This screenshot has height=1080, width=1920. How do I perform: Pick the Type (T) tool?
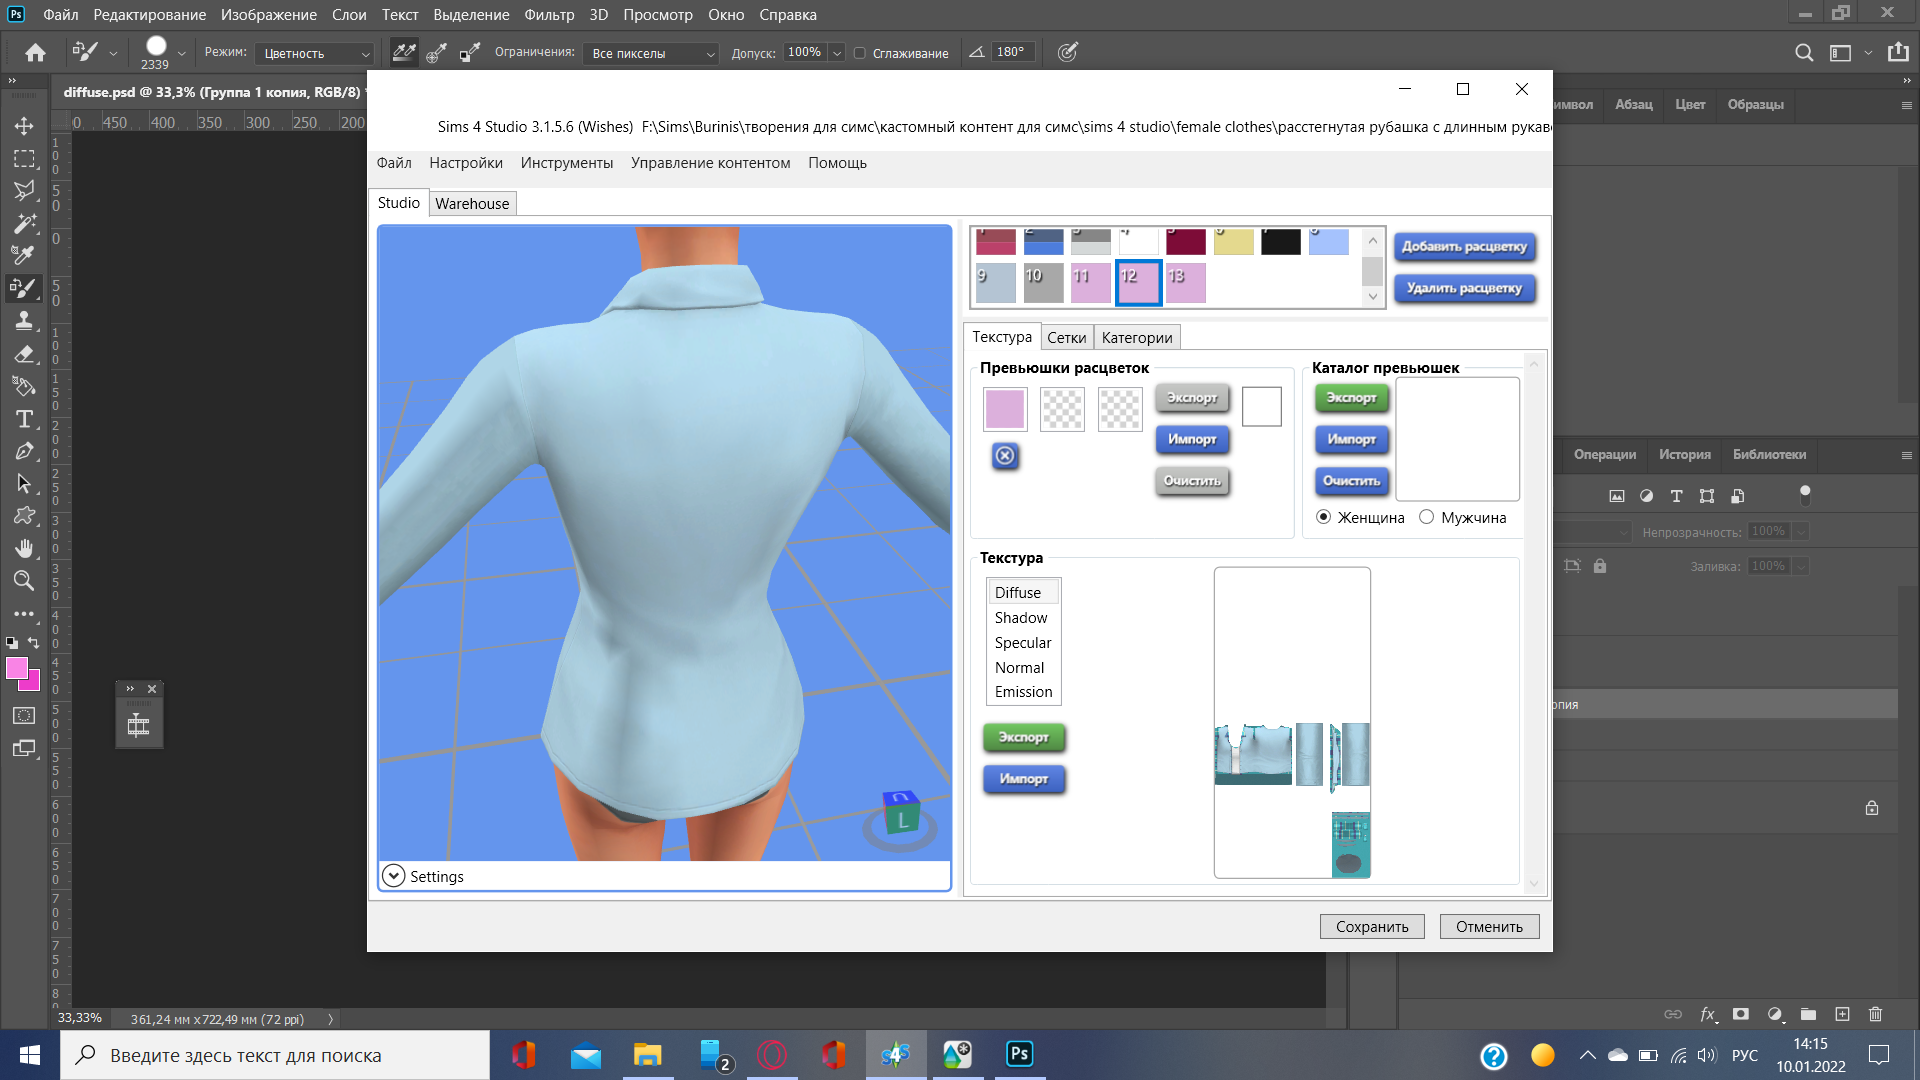[x=24, y=419]
